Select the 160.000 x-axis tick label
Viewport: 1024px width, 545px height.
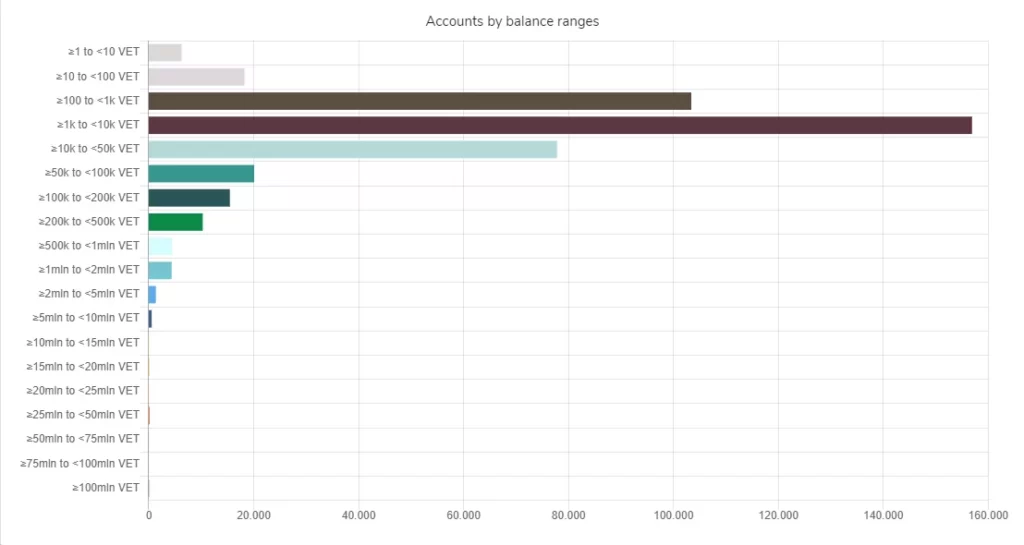coord(986,516)
